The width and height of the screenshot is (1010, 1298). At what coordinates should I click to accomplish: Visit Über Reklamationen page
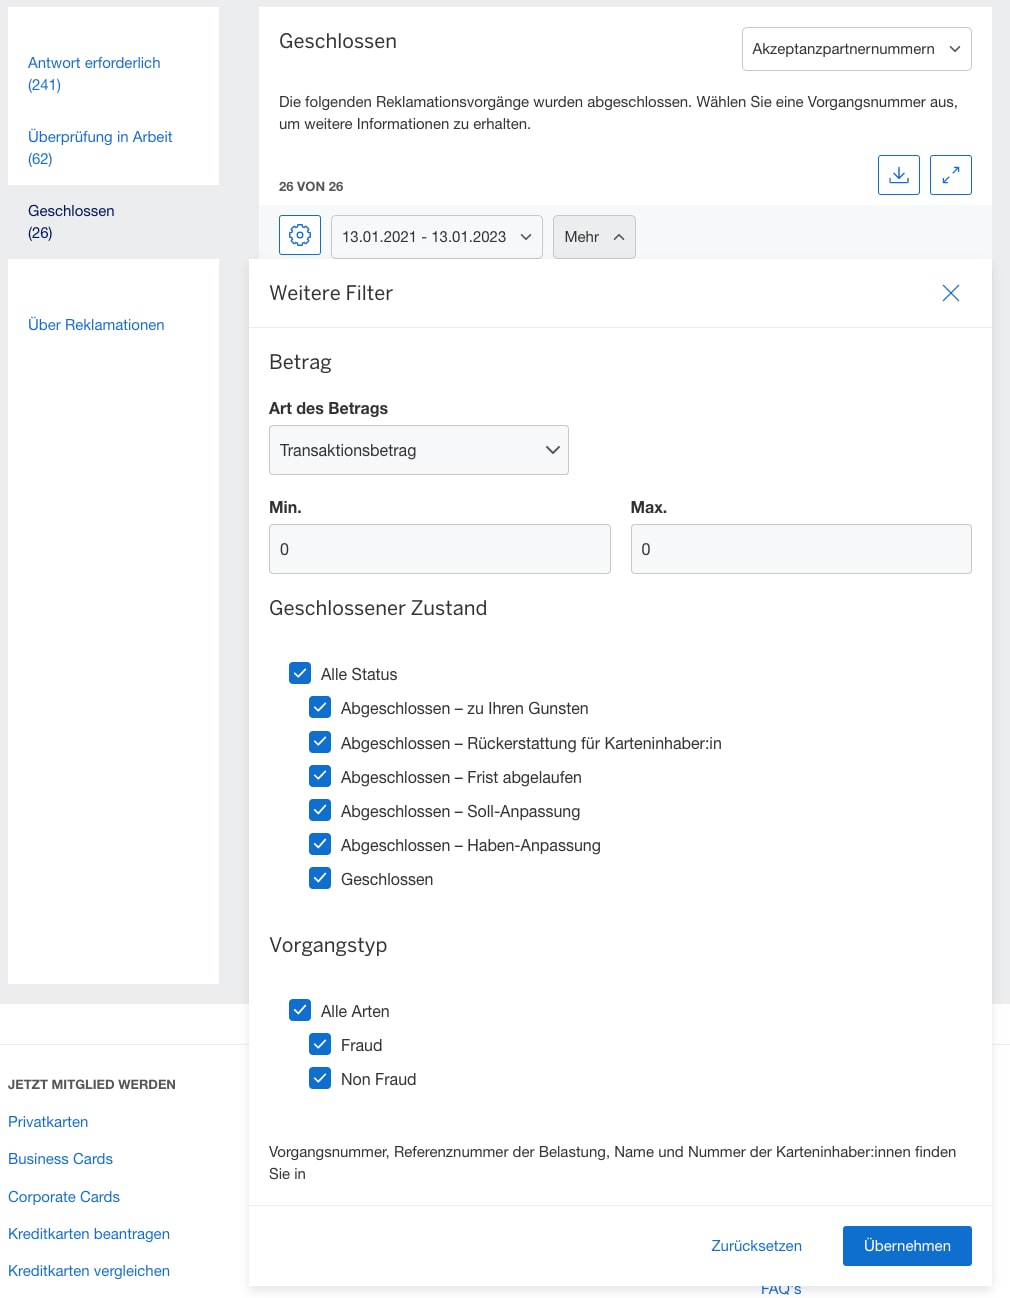(95, 324)
